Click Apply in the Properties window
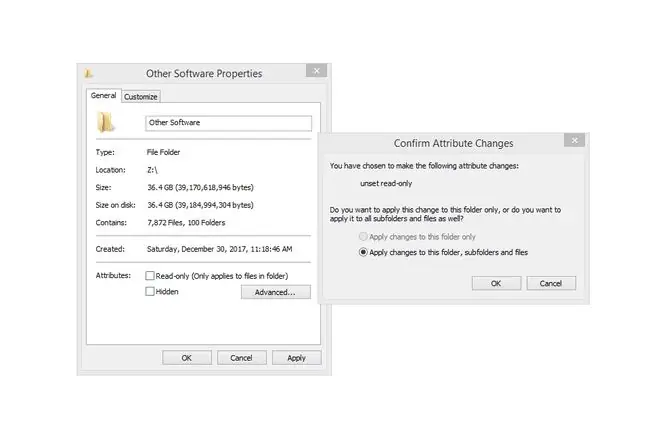 (296, 358)
